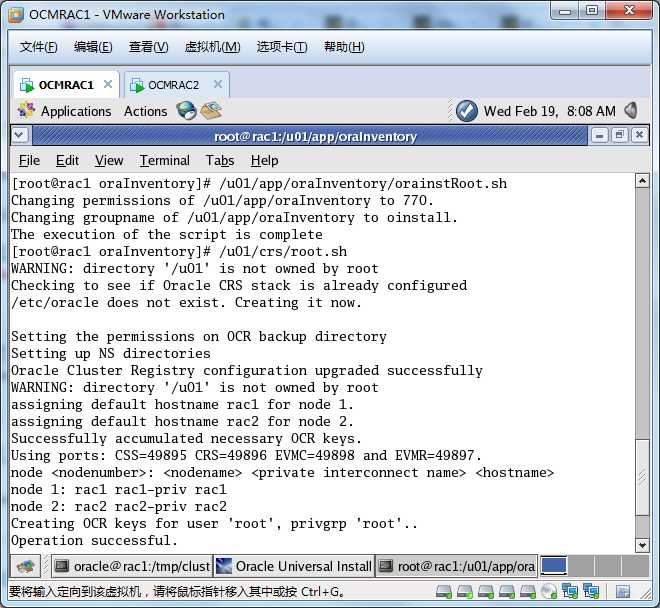
Task: Click the fourth disk device status icon
Action: (x=507, y=592)
